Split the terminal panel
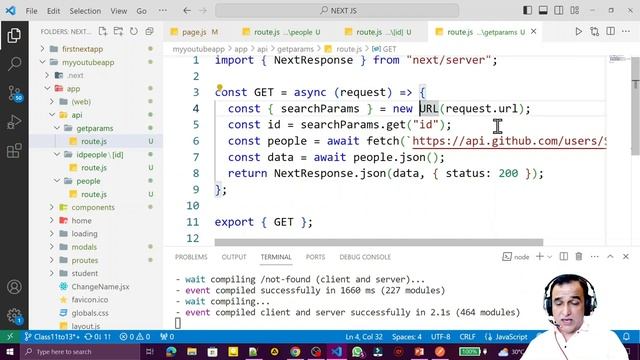Screen dimensions: 640x360 tap(564, 256)
